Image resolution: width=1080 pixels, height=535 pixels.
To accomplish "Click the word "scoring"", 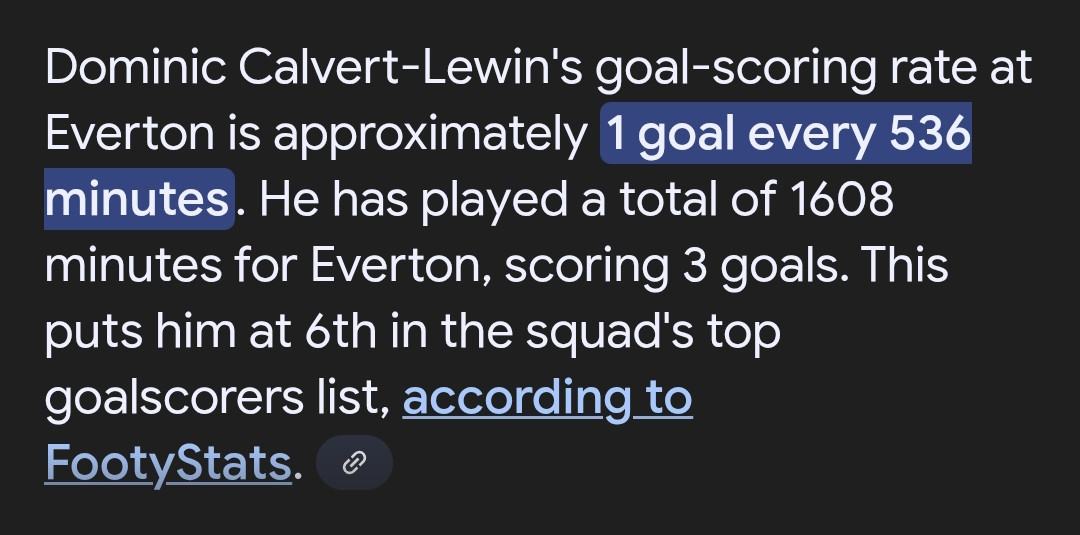I will 584,267.
